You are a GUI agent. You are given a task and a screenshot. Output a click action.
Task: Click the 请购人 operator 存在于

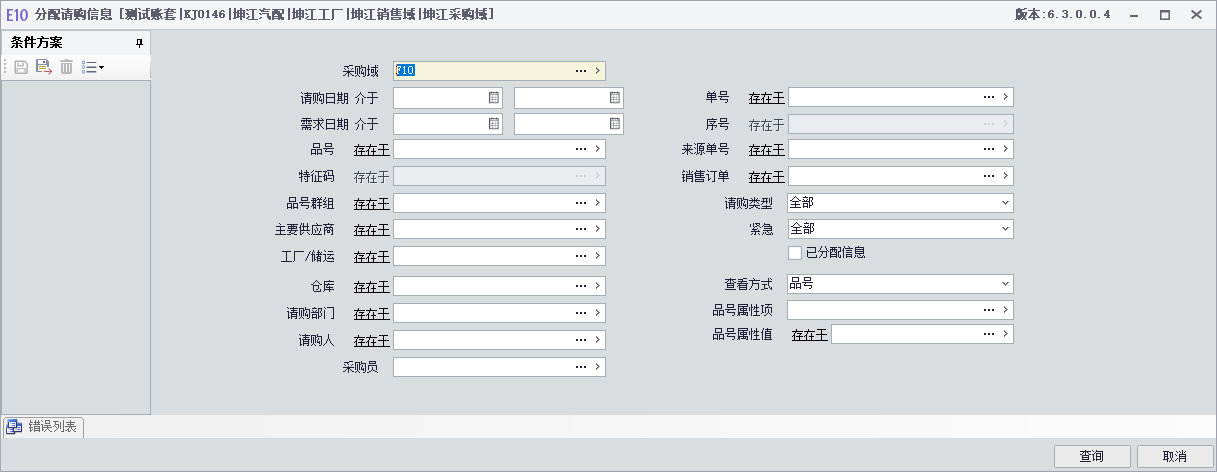click(371, 342)
